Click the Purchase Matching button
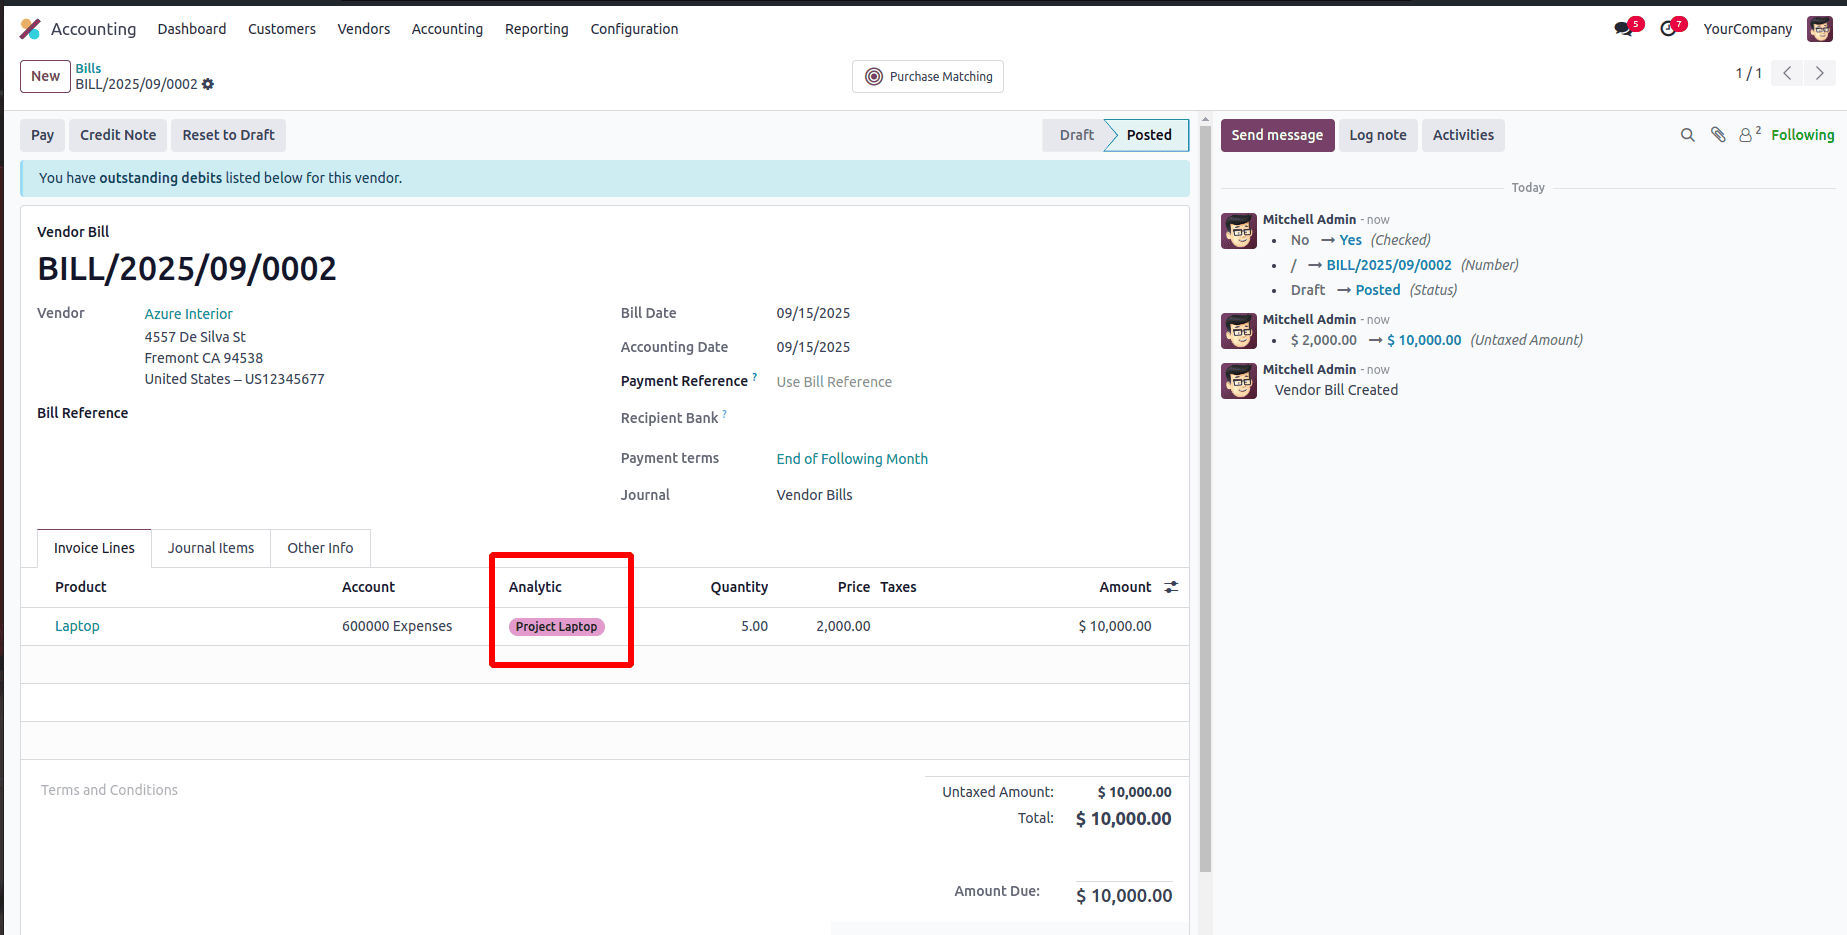 coord(928,76)
